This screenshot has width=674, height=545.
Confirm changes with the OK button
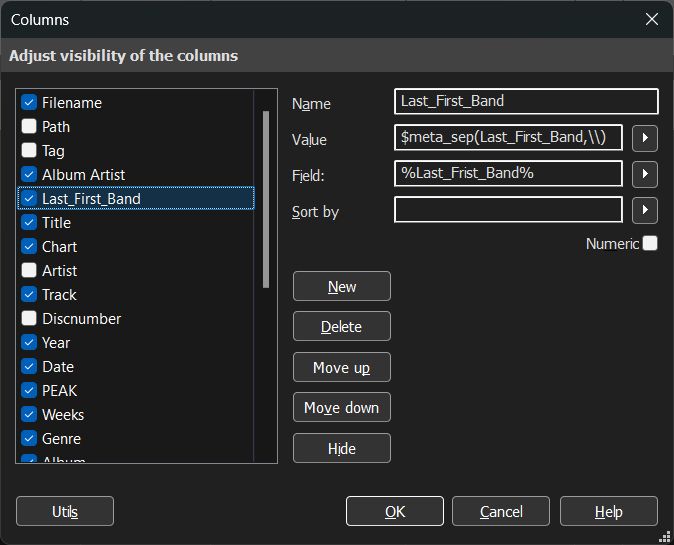[395, 511]
